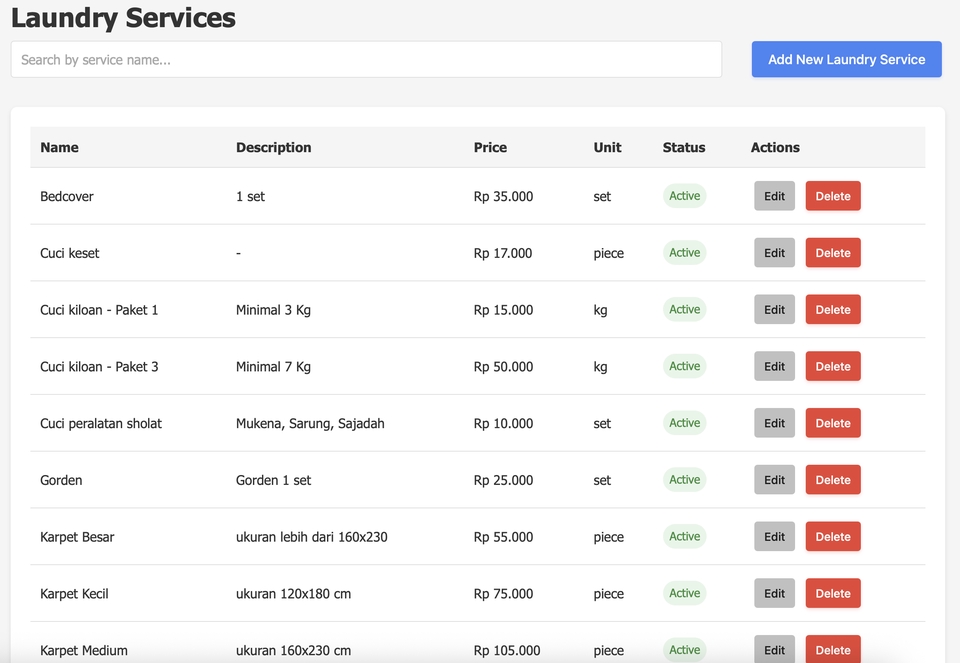Open edit for Cuci kiloan - Paket 1
This screenshot has height=663, width=960.
774,310
